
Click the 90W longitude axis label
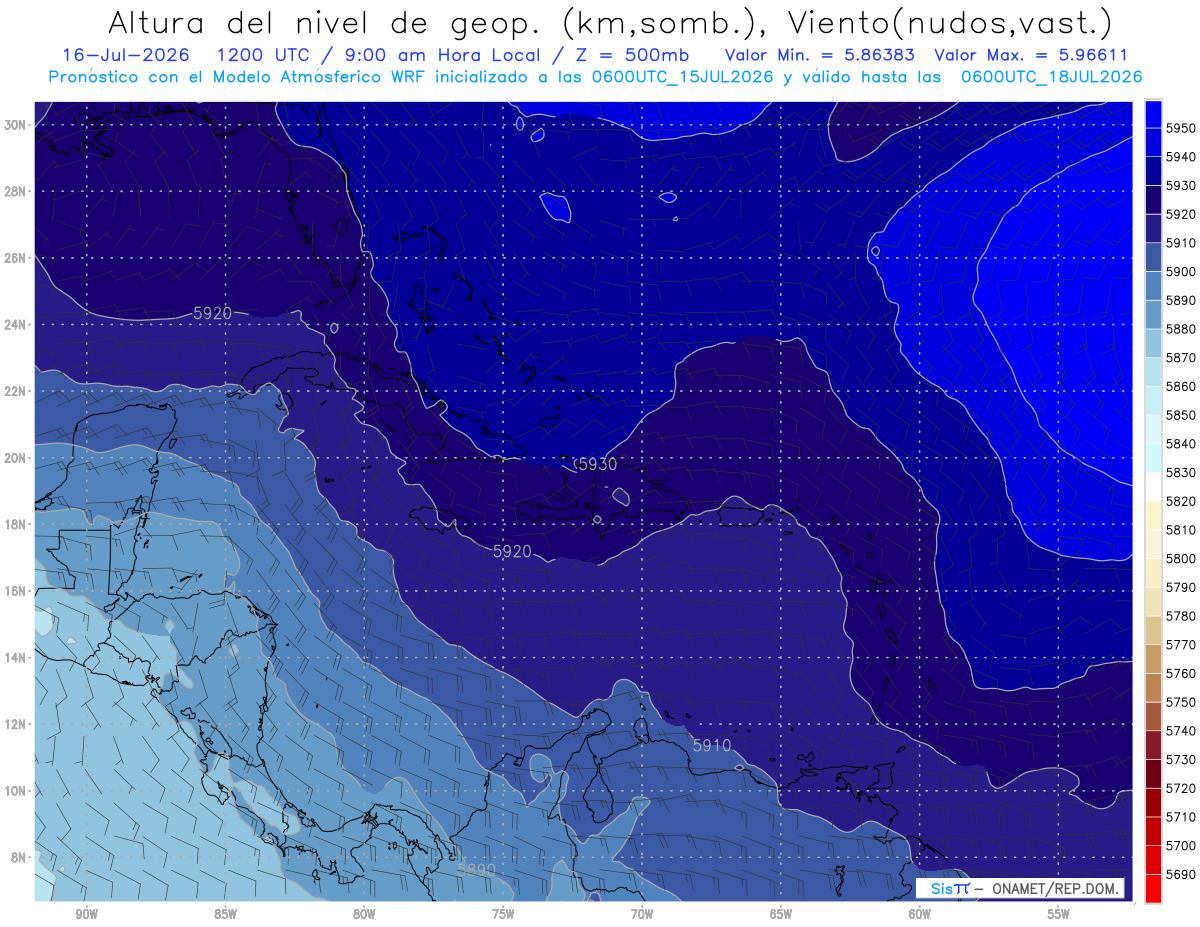coord(86,915)
